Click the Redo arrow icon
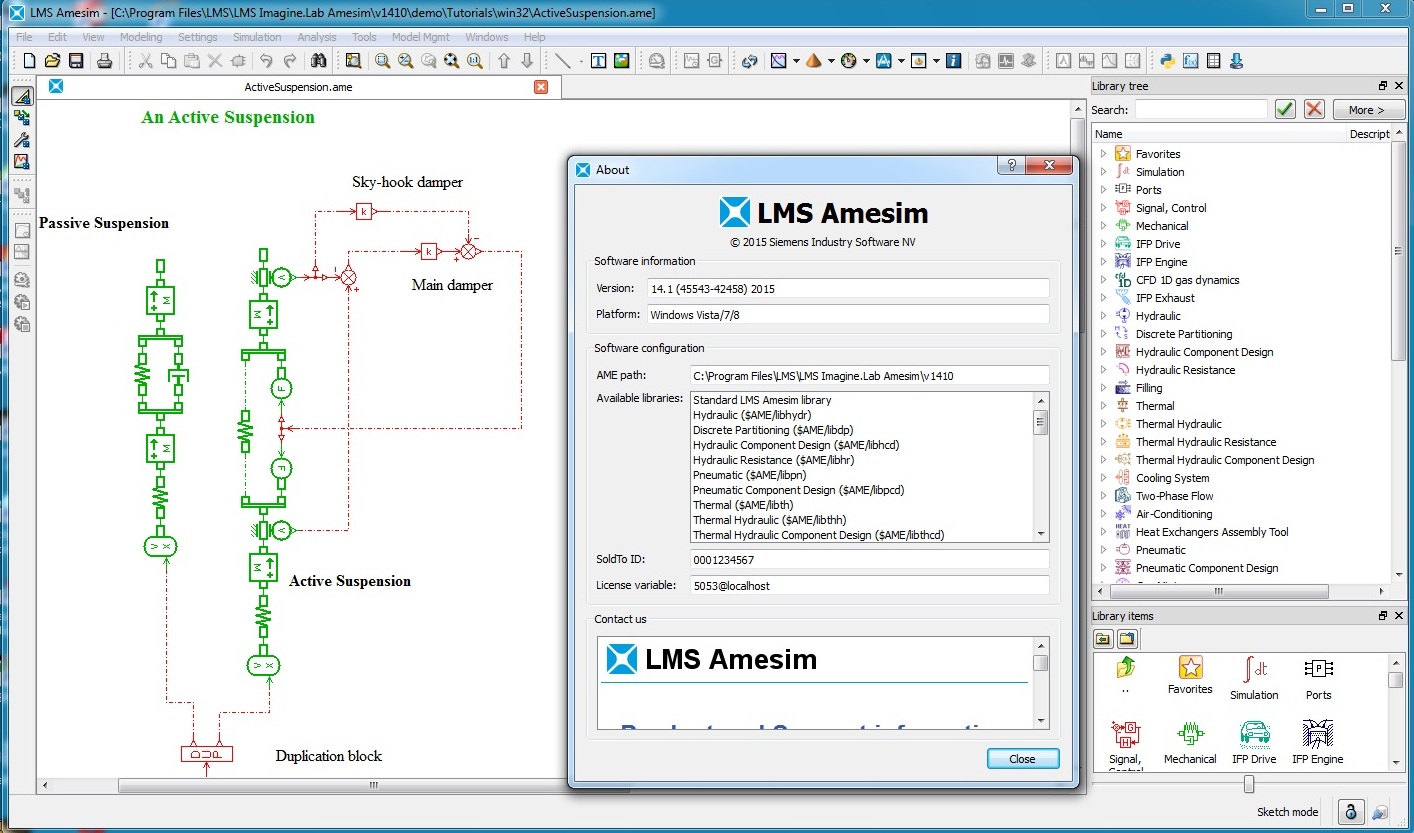 click(290, 61)
